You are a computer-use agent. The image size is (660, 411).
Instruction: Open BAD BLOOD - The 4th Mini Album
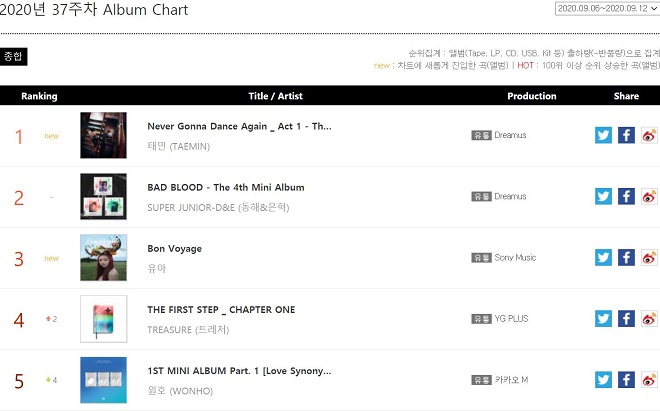click(226, 187)
